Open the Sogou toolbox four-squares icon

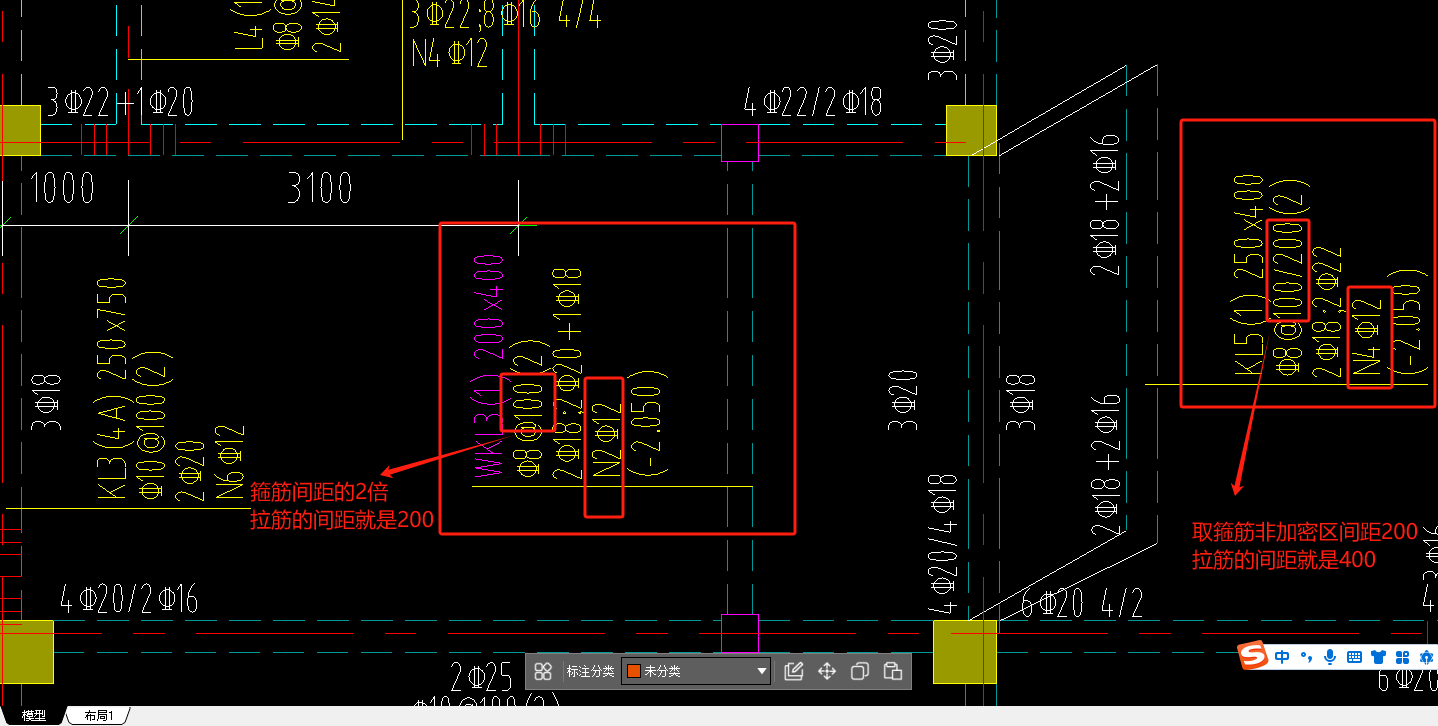(1403, 657)
